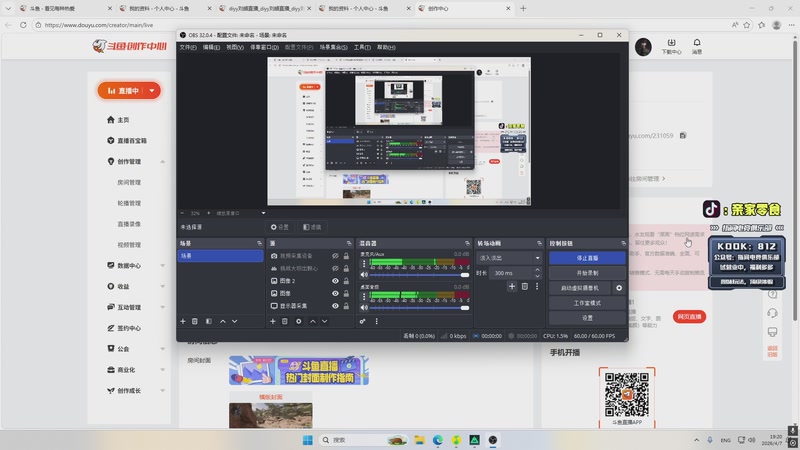This screenshot has height=450, width=800.
Task: Mute the Mic/Aux speaker icon
Action: tap(364, 274)
